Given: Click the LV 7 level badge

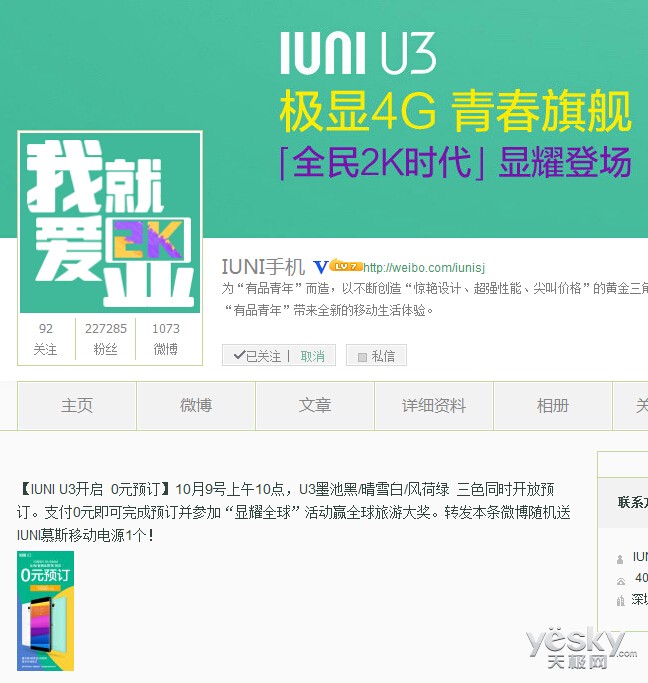Looking at the screenshot, I should click(x=346, y=266).
